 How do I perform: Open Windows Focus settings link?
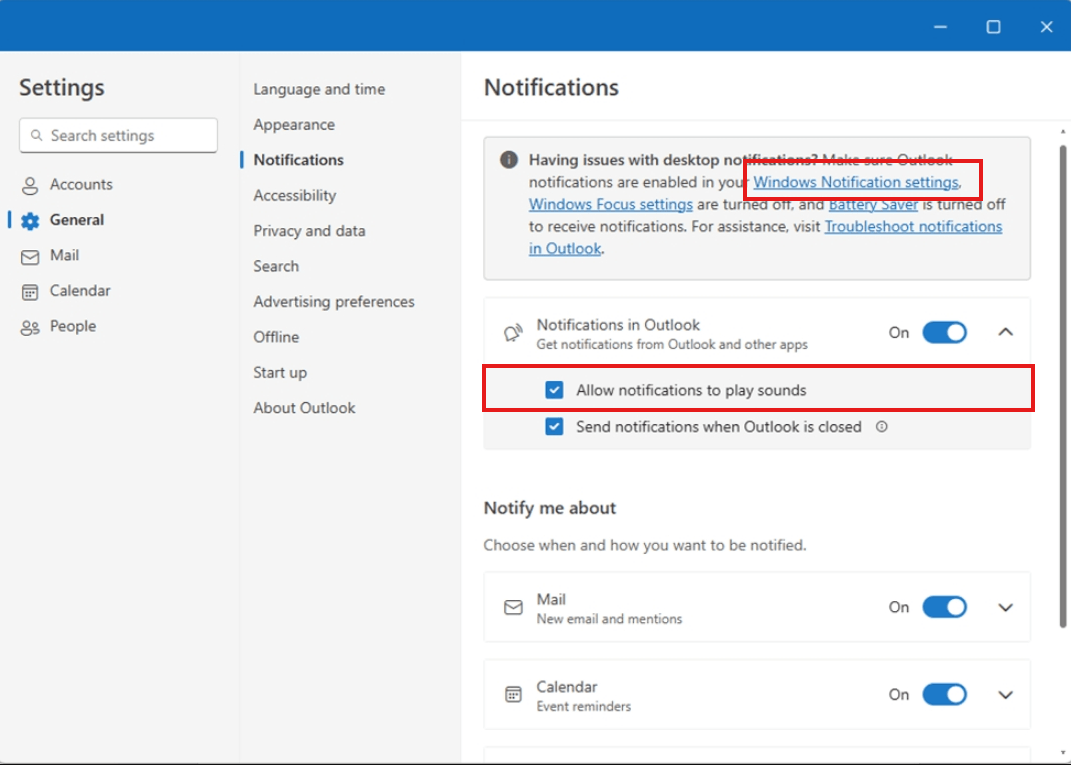611,204
